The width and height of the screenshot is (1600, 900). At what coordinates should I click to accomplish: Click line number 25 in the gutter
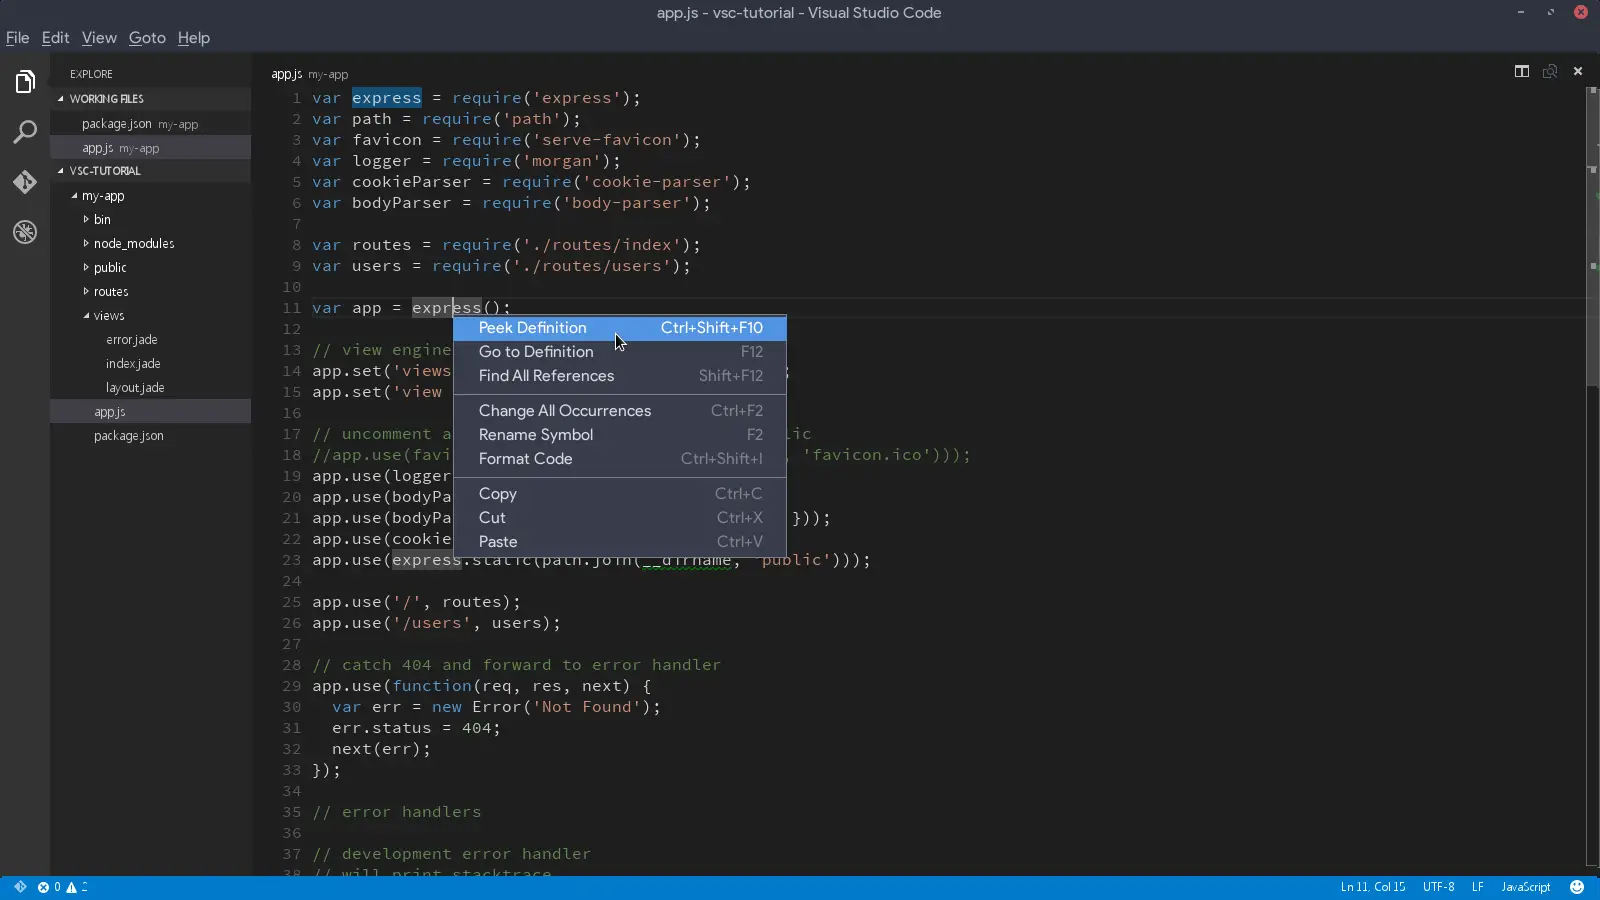pos(291,602)
